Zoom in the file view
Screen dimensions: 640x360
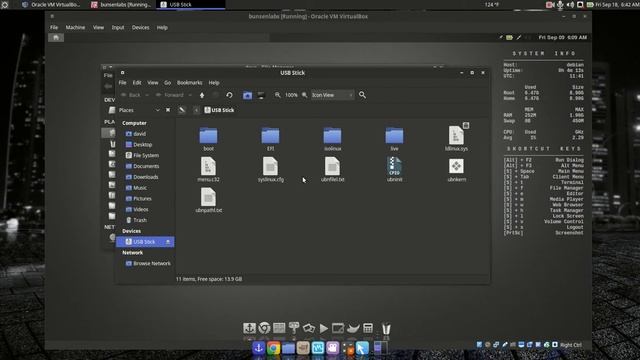click(x=304, y=95)
